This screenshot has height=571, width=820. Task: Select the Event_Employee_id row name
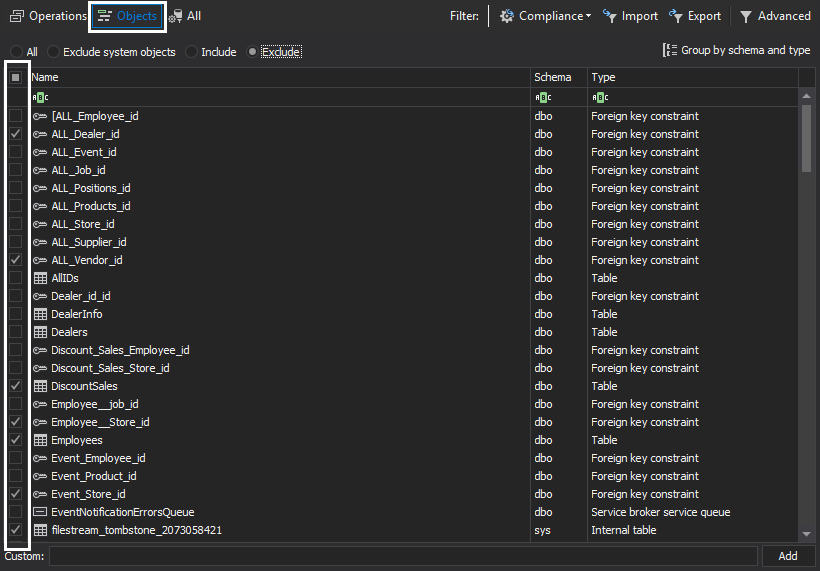click(x=98, y=458)
